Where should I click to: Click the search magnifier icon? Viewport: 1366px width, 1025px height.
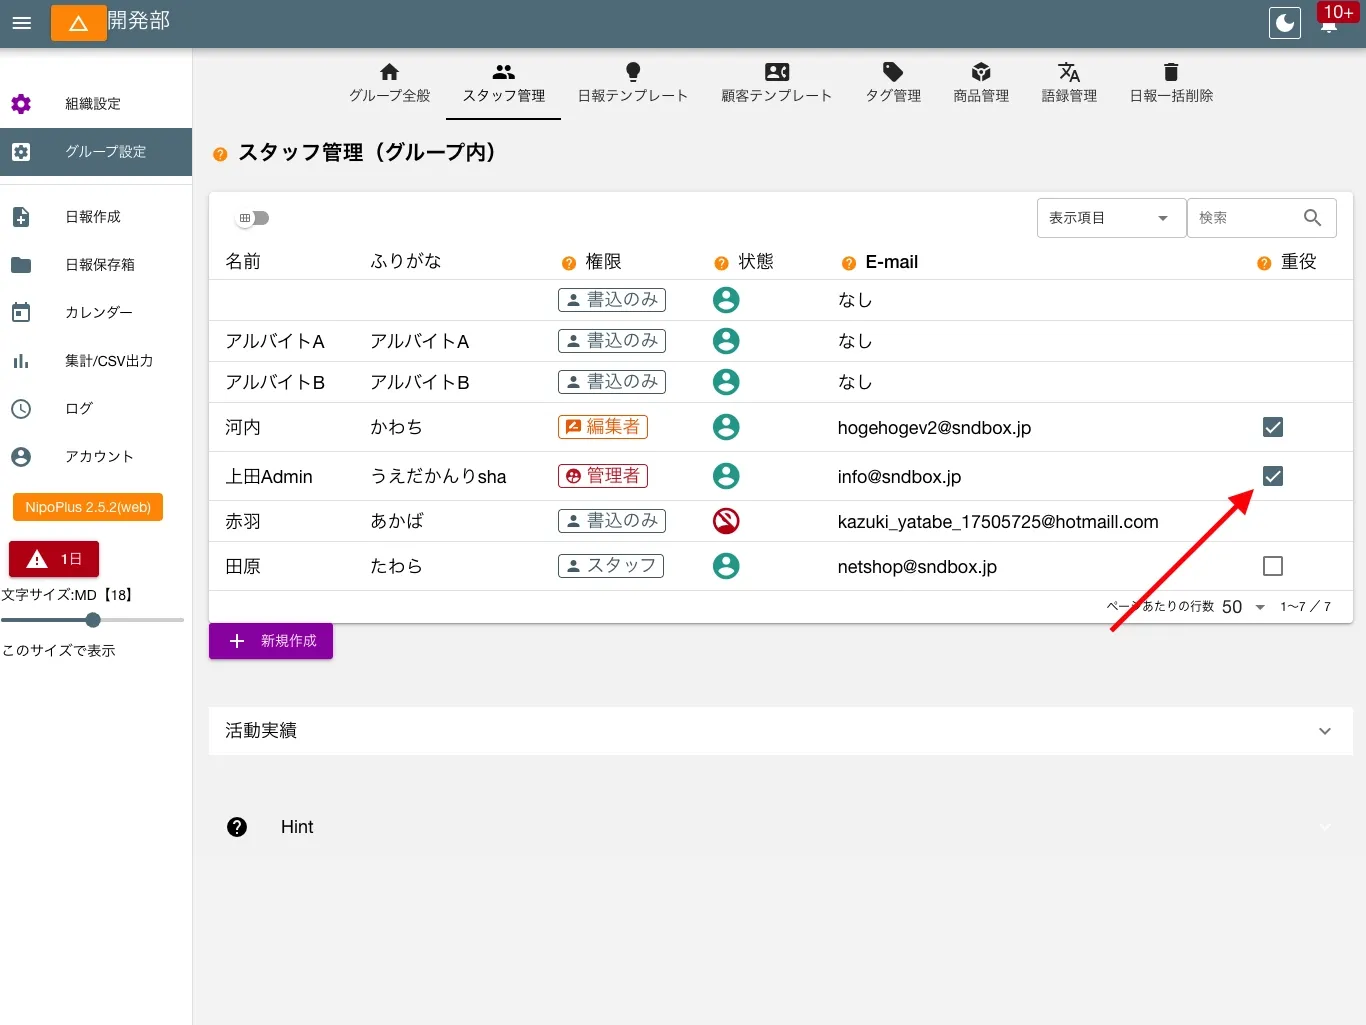[1313, 218]
